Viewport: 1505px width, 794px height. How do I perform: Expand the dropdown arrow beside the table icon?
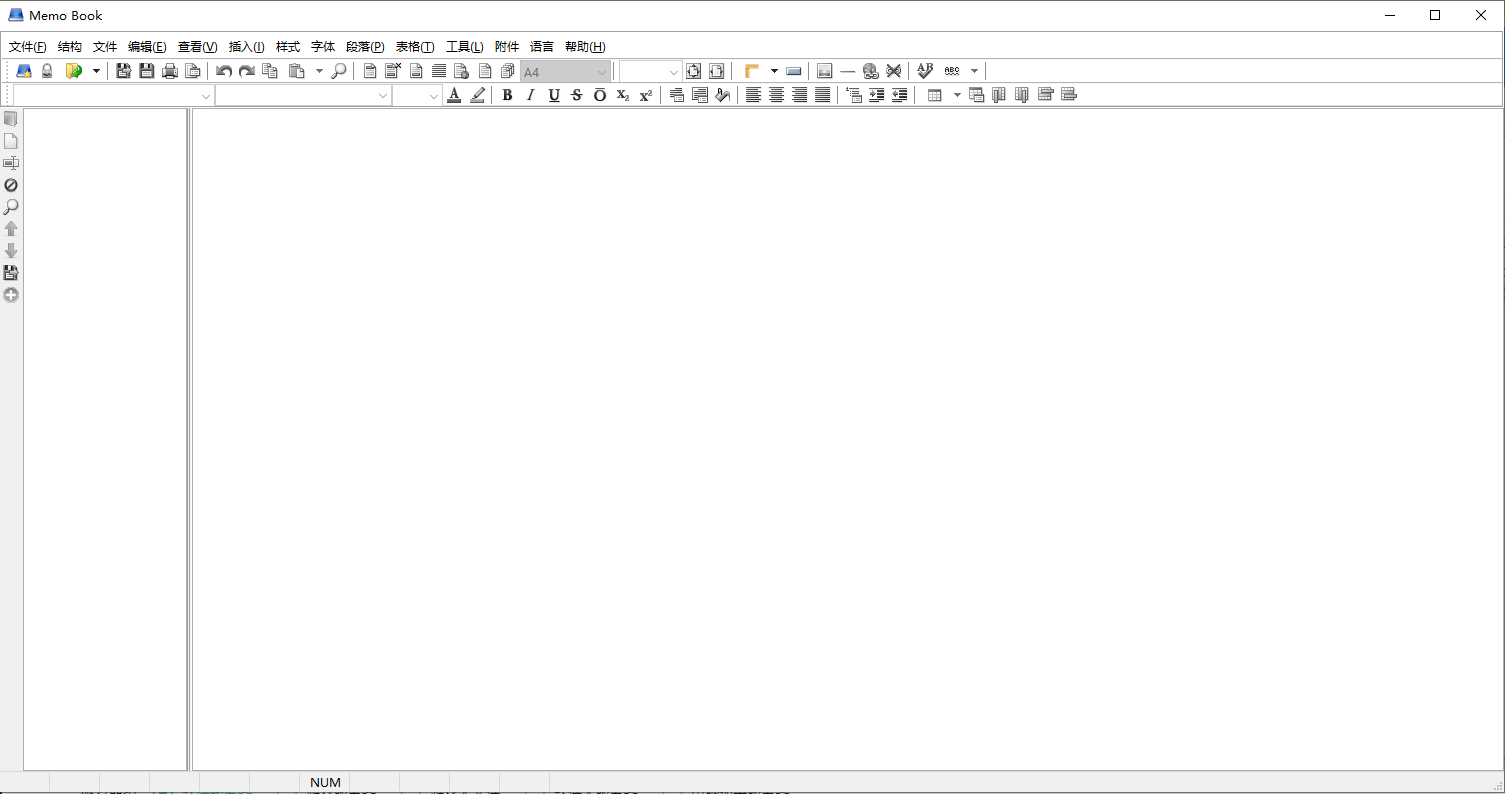957,95
